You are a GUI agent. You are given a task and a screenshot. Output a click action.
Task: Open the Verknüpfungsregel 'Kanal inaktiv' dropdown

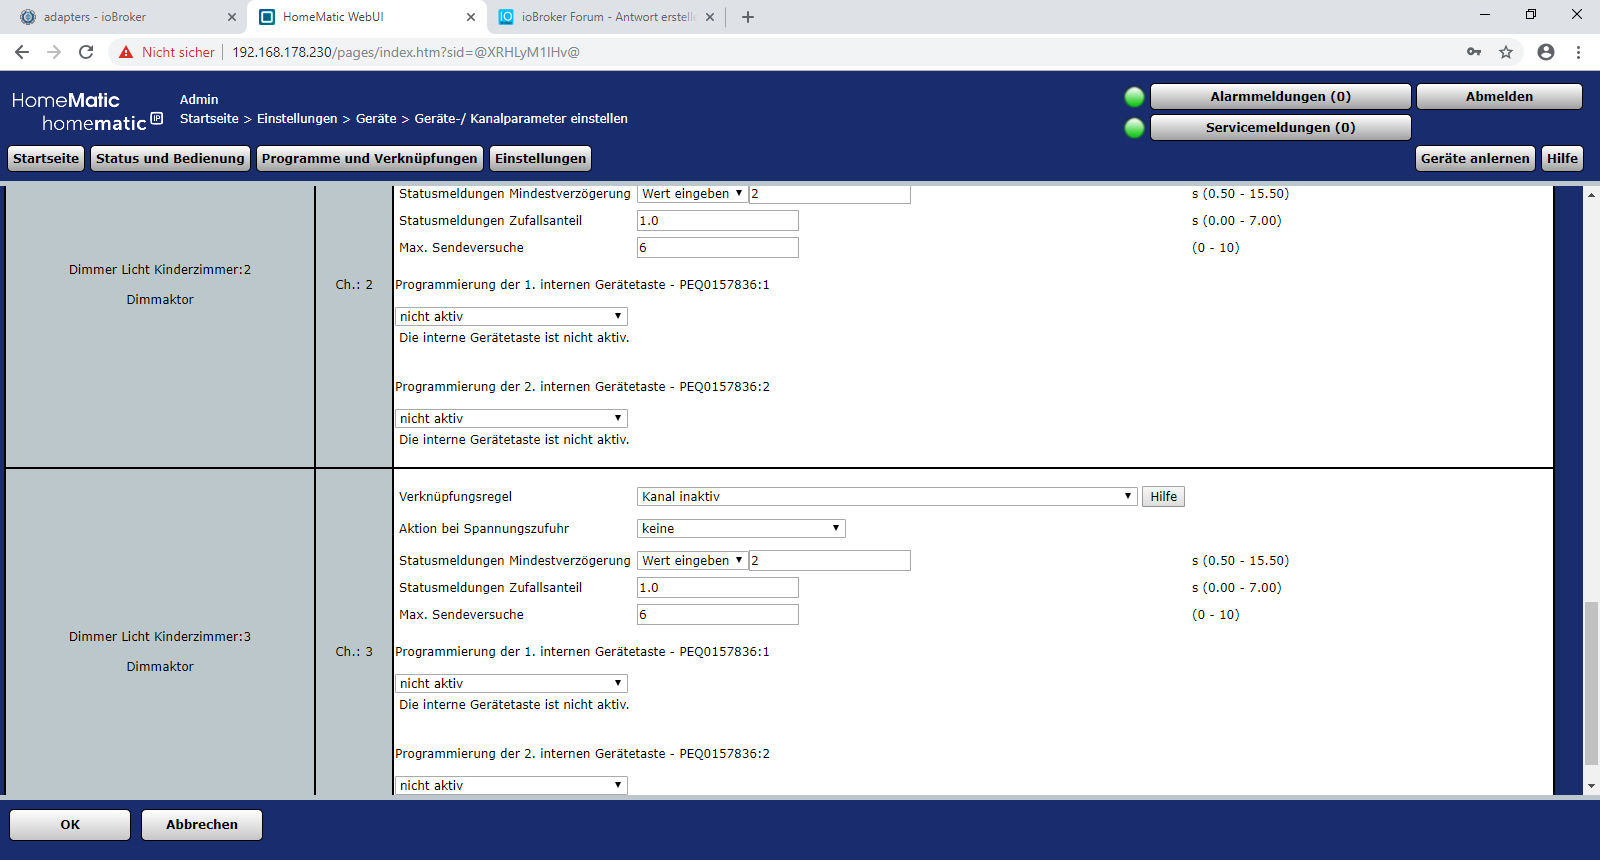pyautogui.click(x=887, y=497)
